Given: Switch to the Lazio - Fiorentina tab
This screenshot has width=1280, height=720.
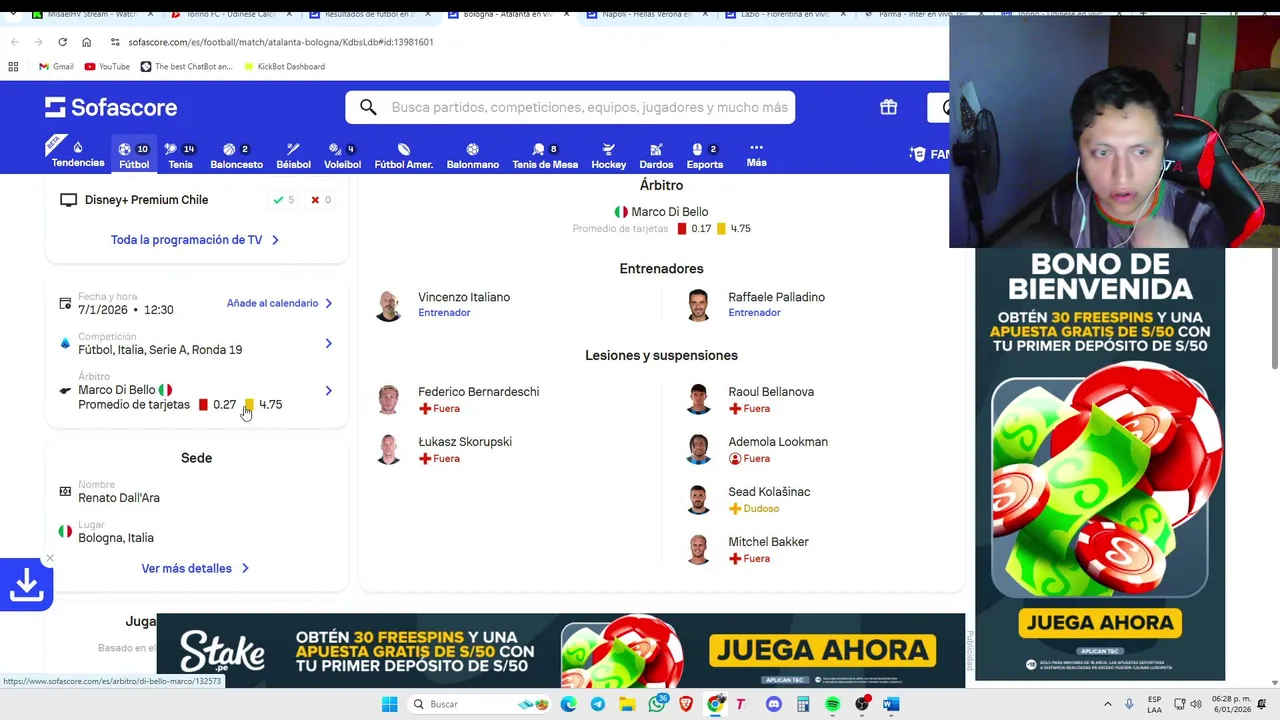Looking at the screenshot, I should [785, 15].
